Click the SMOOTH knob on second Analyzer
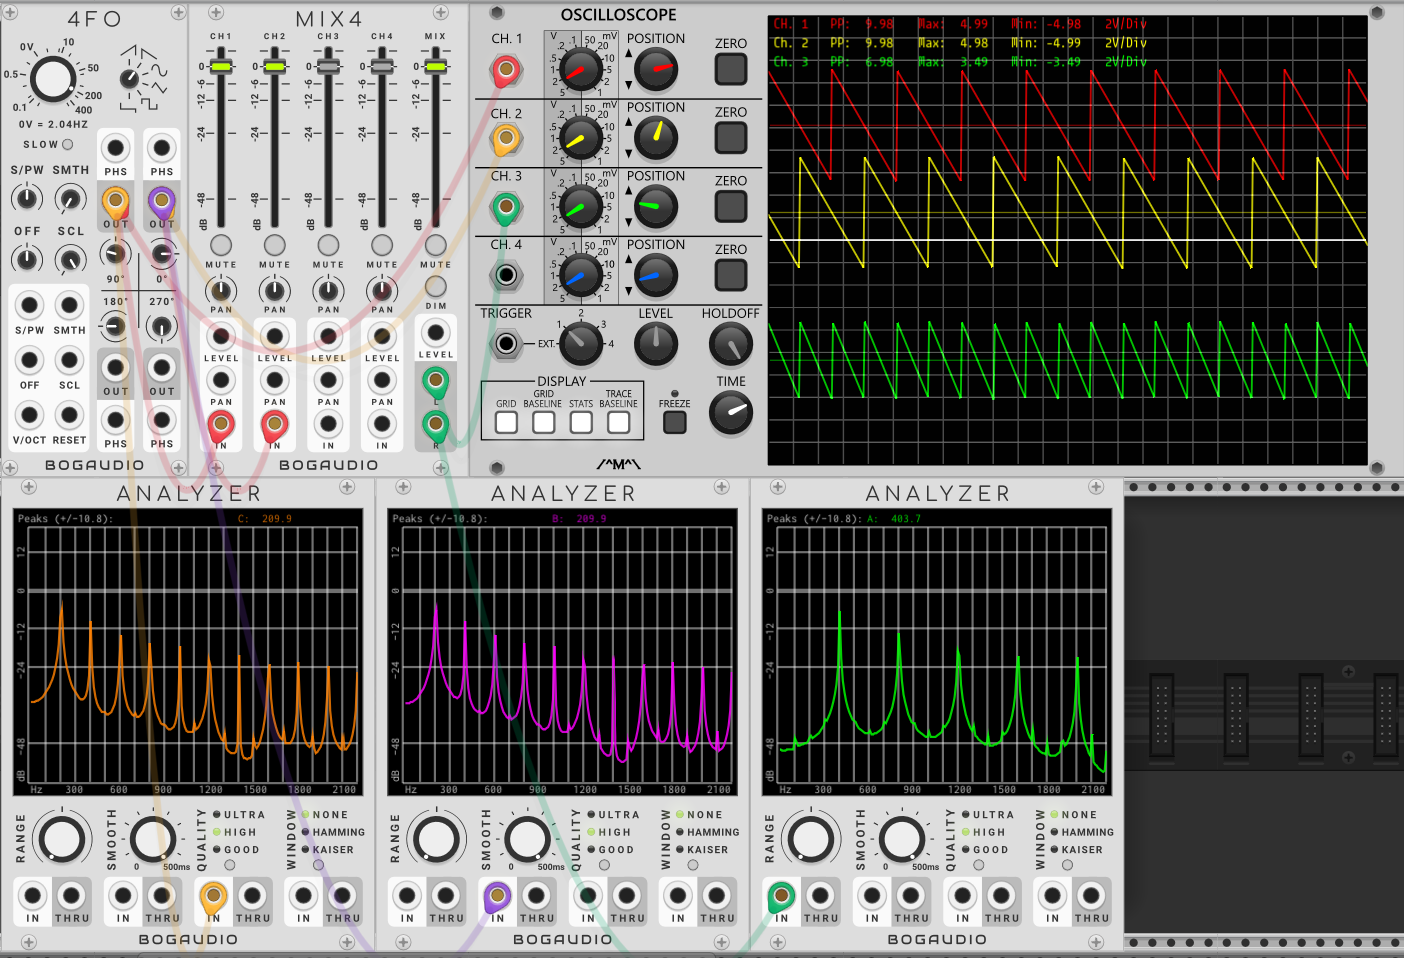This screenshot has height=958, width=1404. 527,839
